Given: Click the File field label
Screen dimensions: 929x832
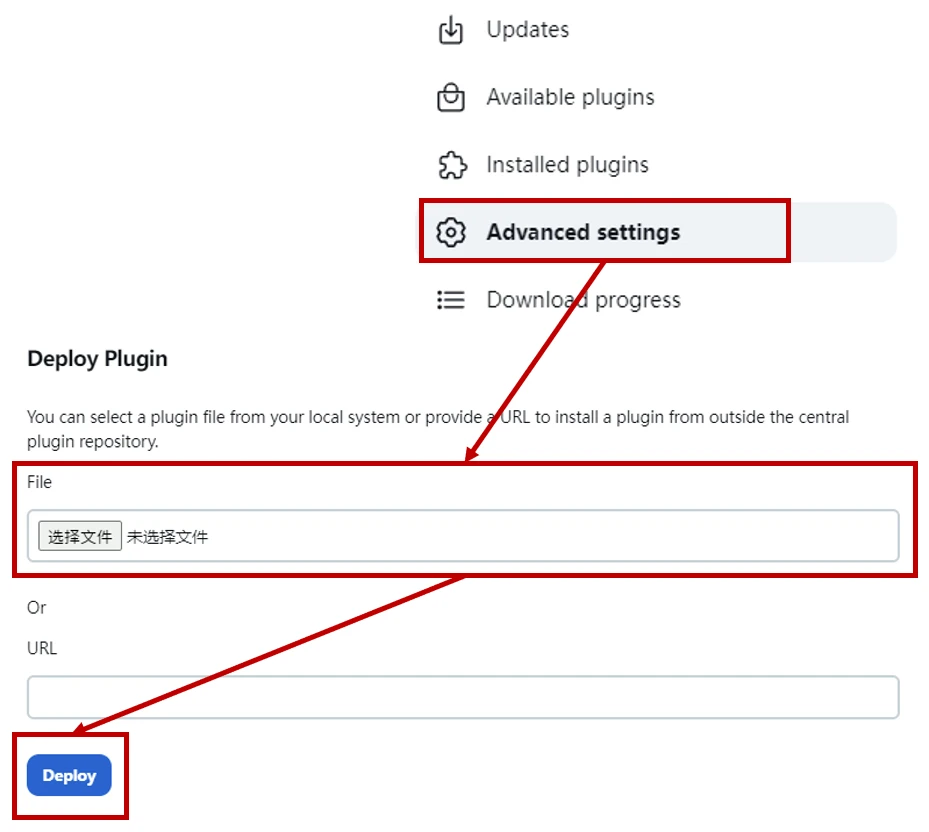Looking at the screenshot, I should click(x=39, y=482).
